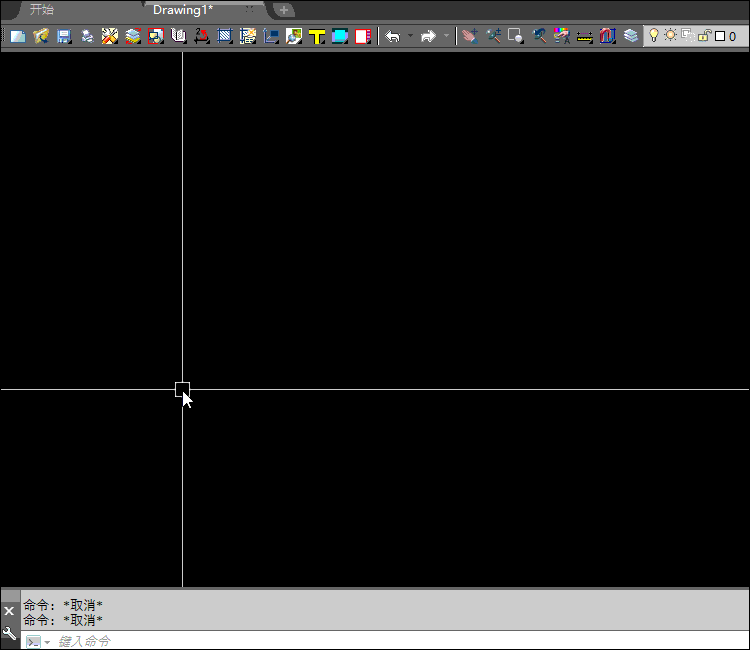Activate the realtime zoom plus/minus magnifier
This screenshot has height=650, width=750.
click(x=493, y=36)
